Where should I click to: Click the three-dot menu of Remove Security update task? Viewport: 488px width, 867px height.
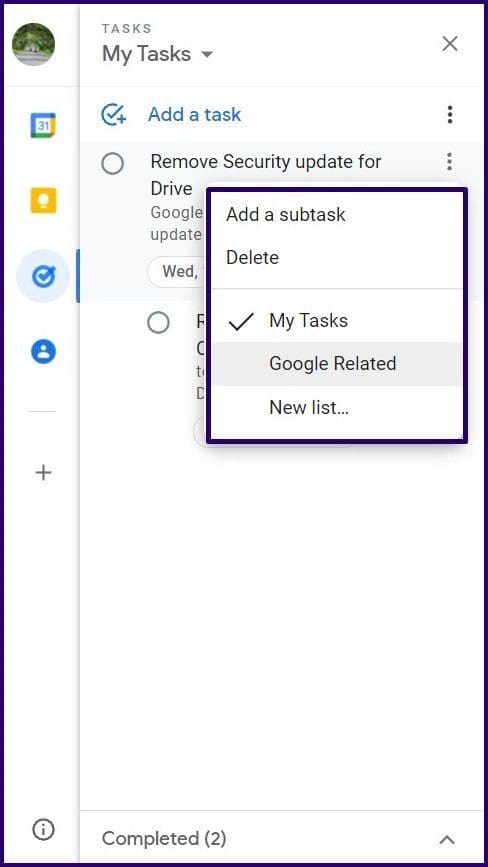pos(449,161)
